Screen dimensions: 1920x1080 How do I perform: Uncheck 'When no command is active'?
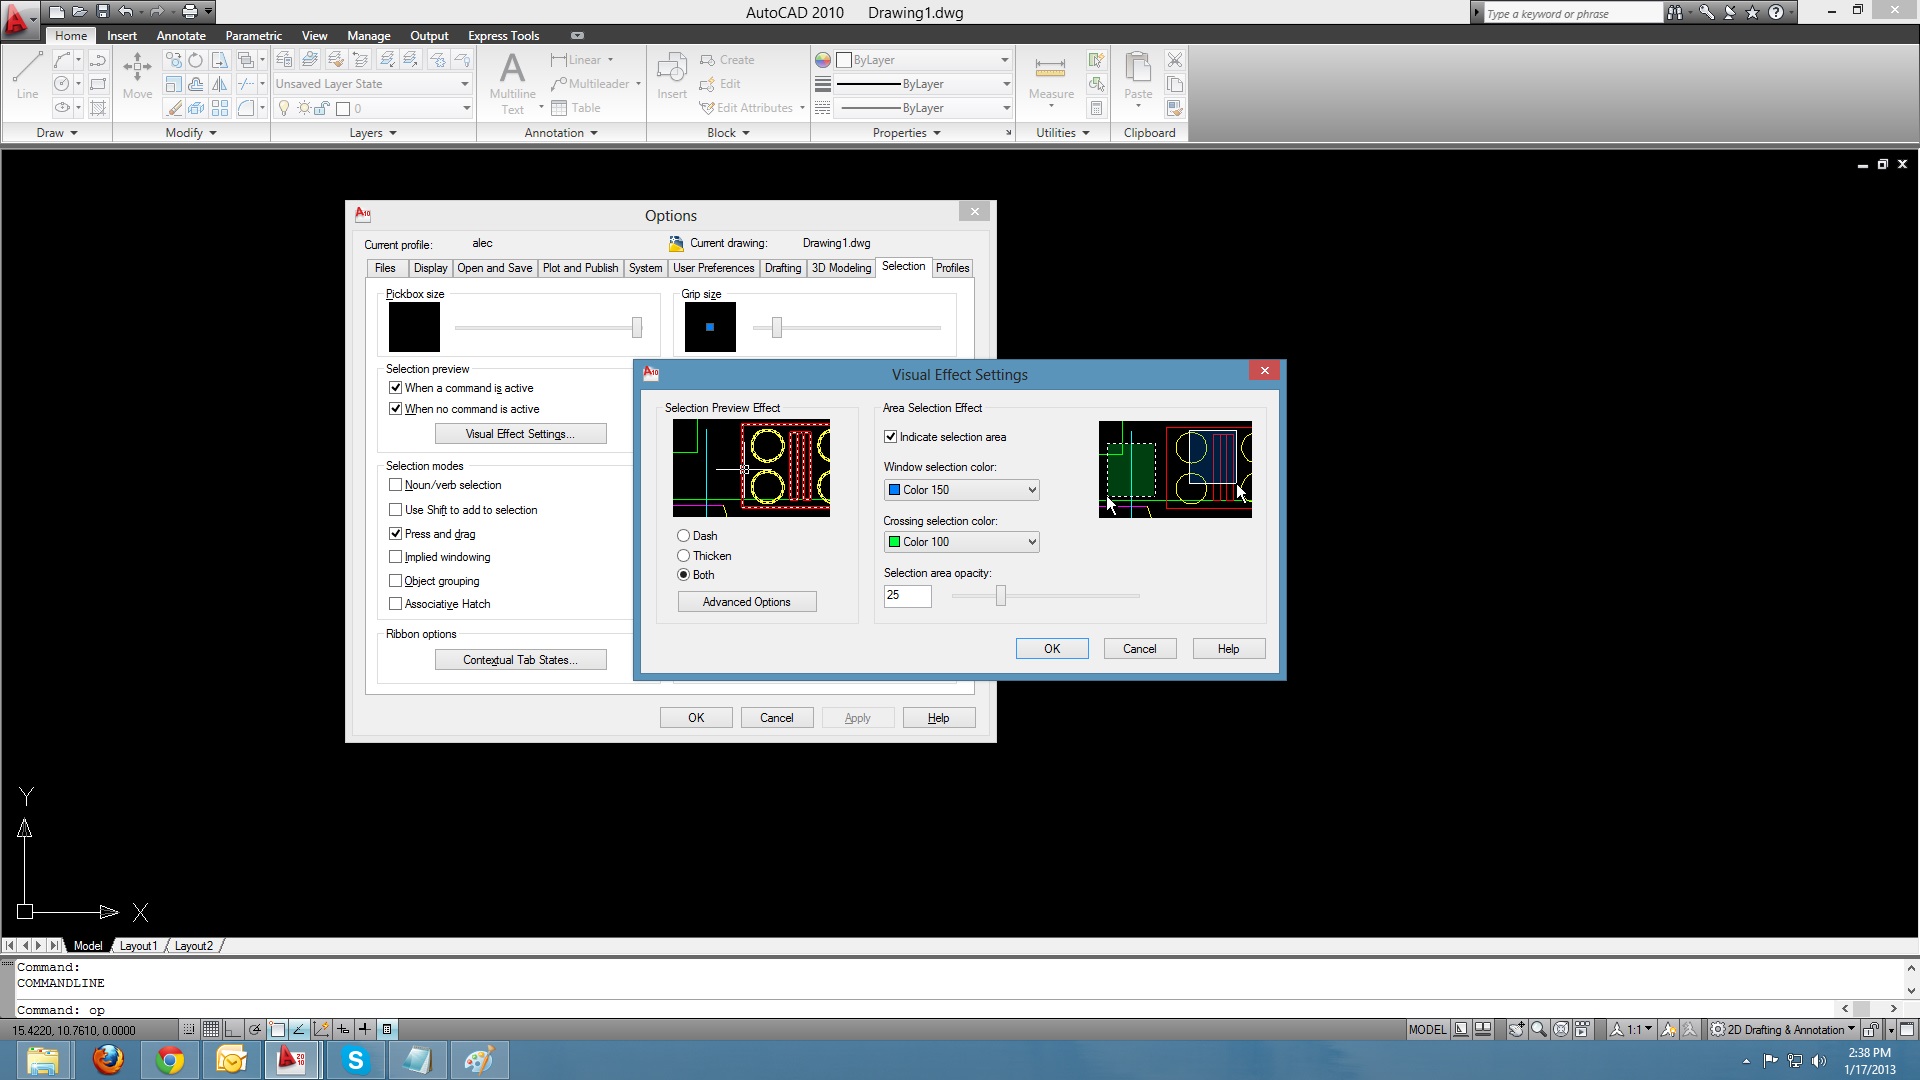pos(396,409)
